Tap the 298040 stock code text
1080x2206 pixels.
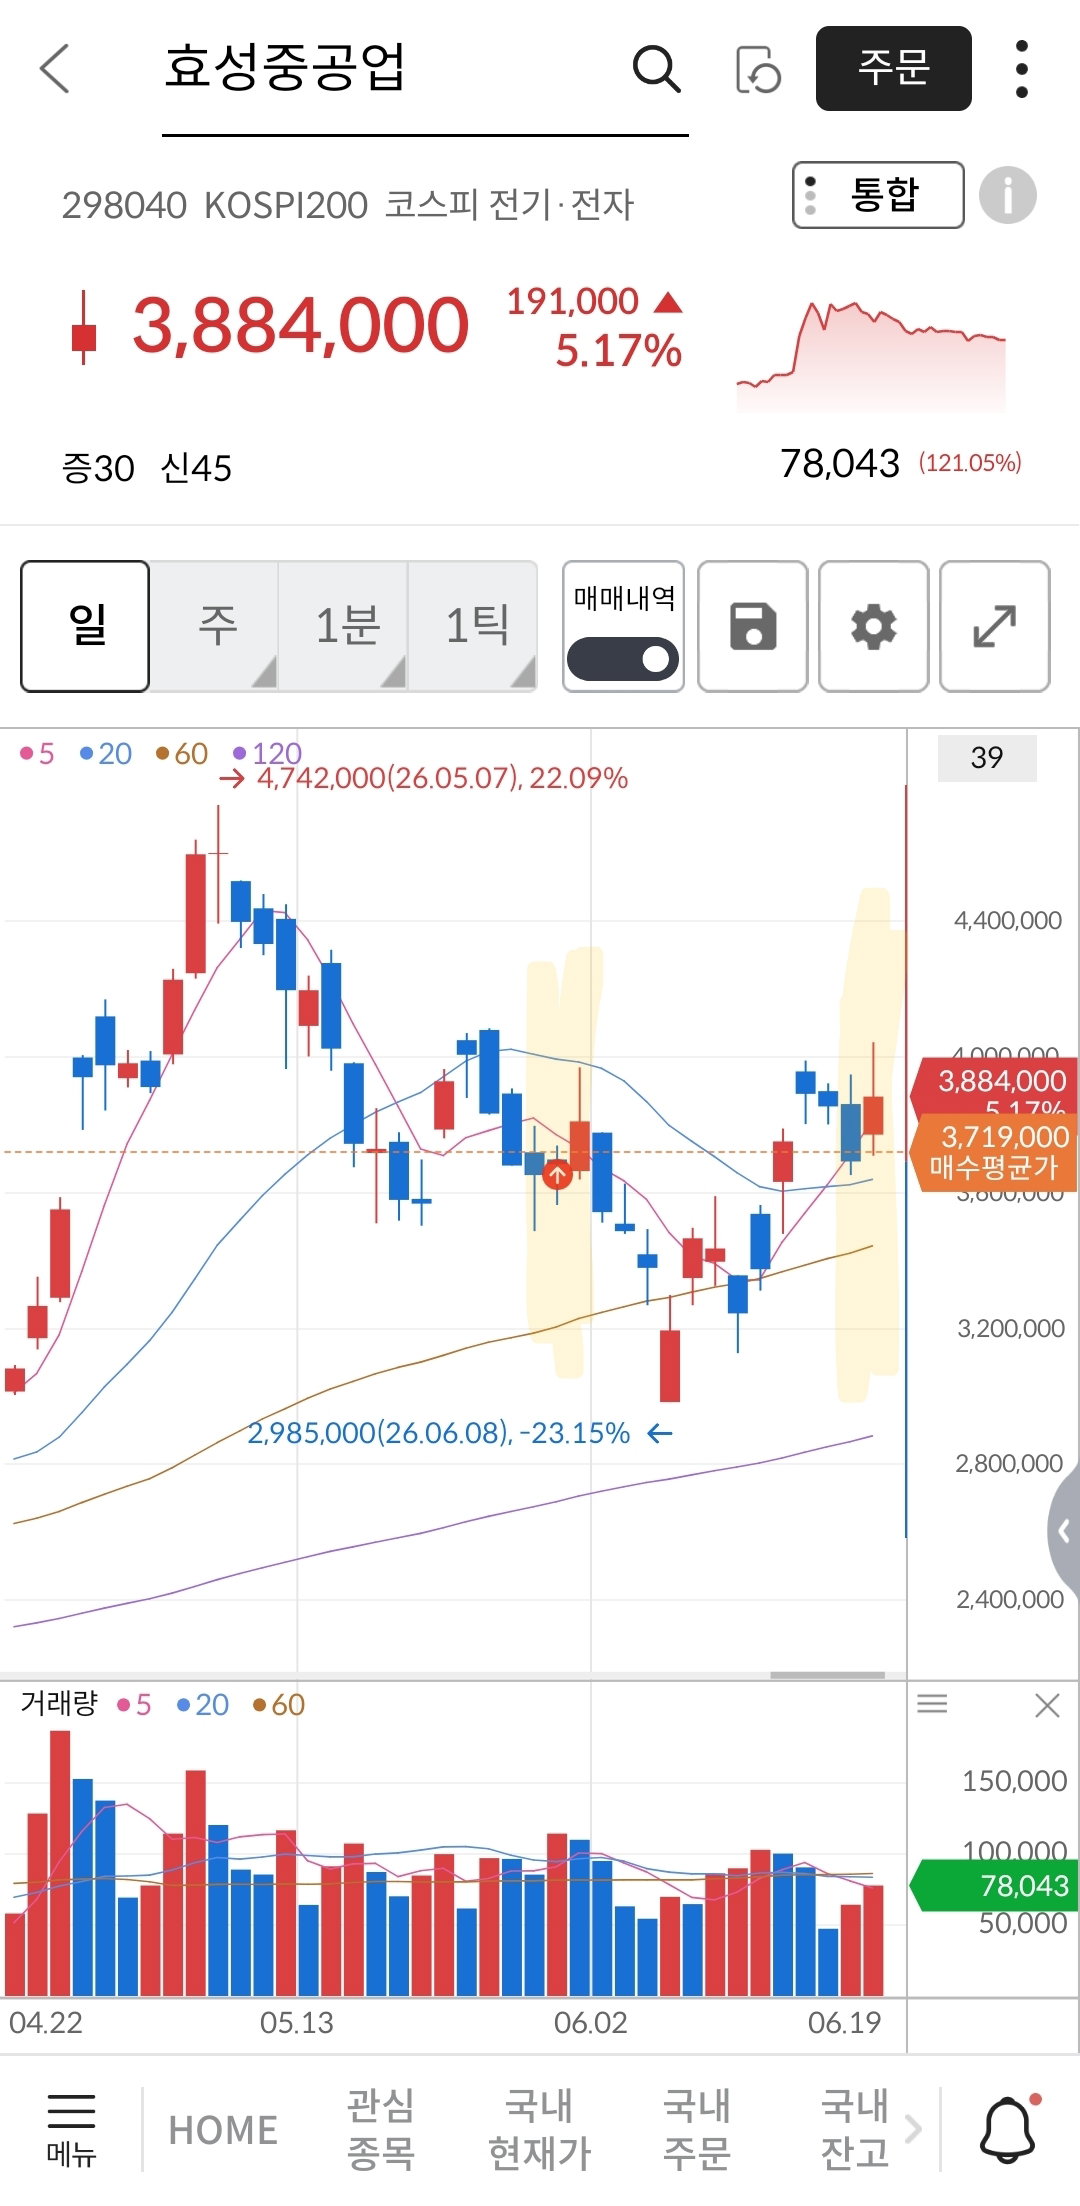(x=124, y=205)
